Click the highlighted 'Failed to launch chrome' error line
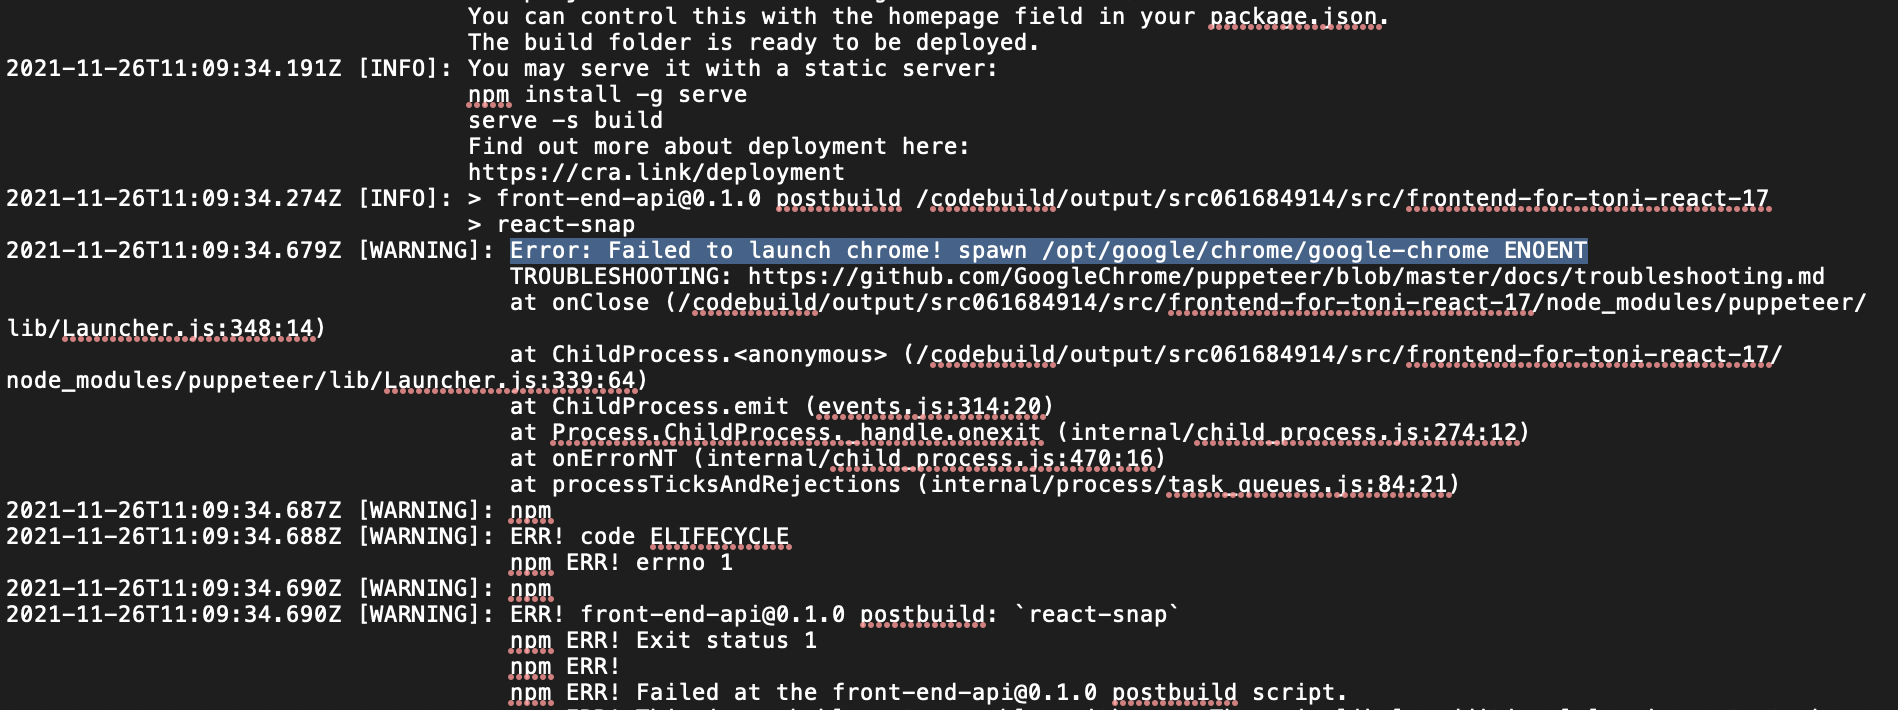 [1048, 250]
